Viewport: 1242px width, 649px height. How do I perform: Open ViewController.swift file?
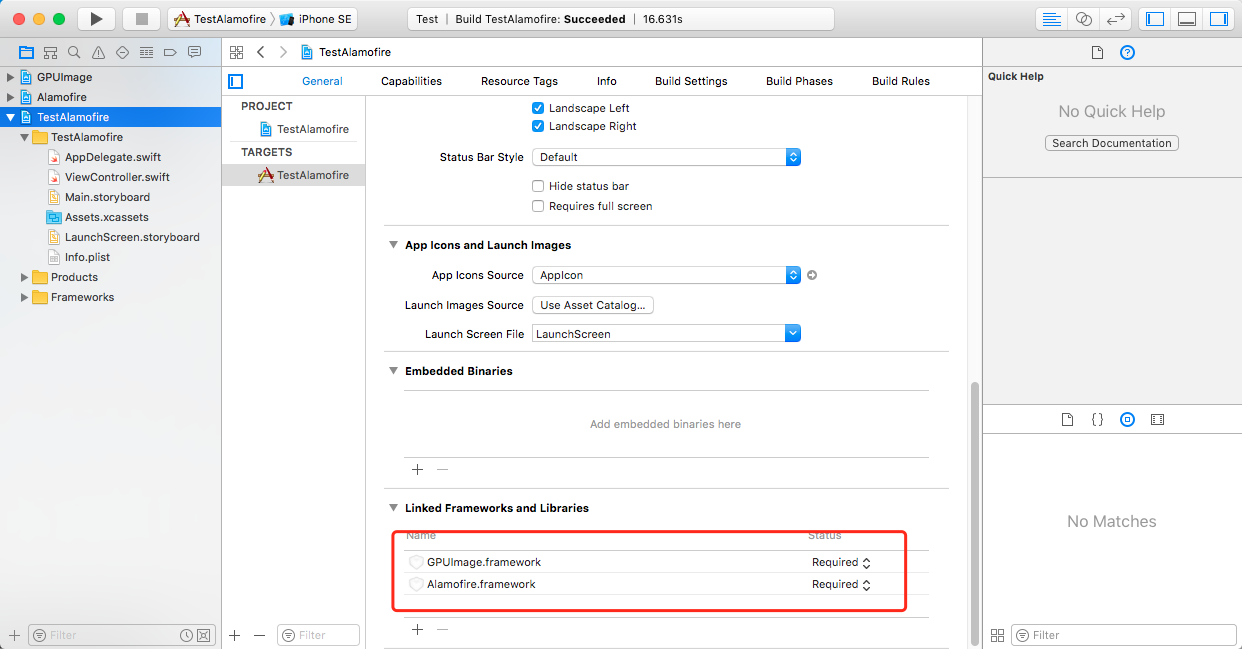pos(117,177)
